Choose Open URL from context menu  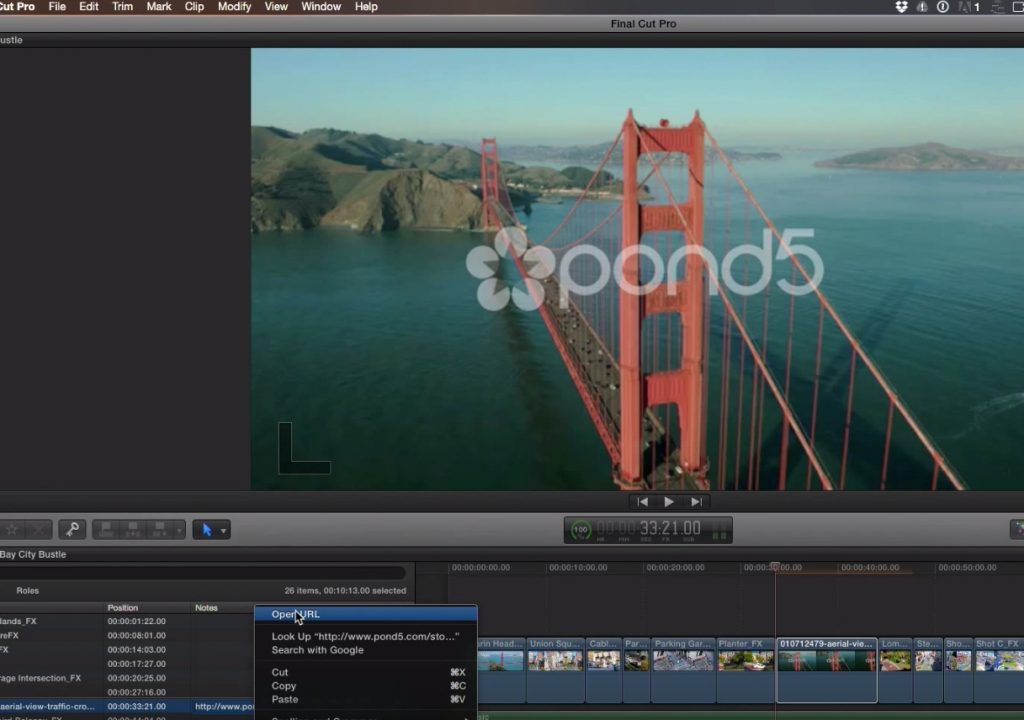[x=366, y=614]
